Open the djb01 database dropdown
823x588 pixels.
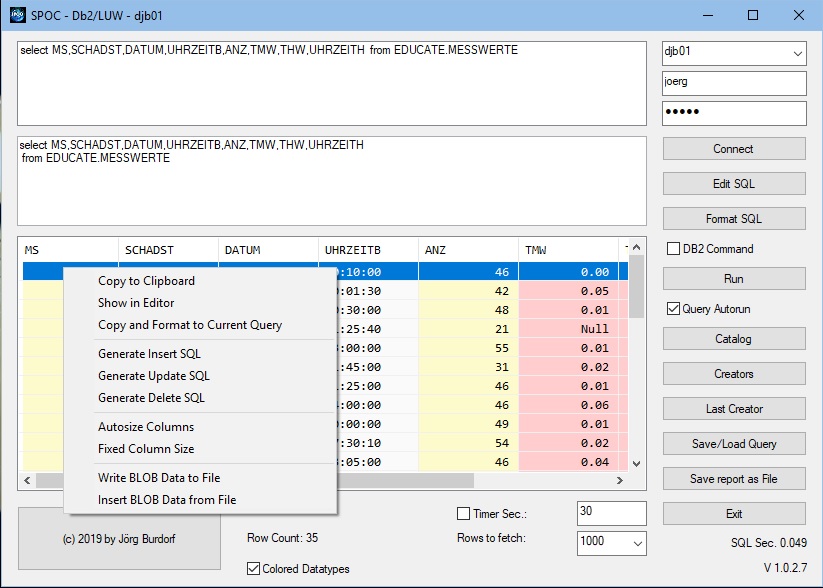[796, 53]
